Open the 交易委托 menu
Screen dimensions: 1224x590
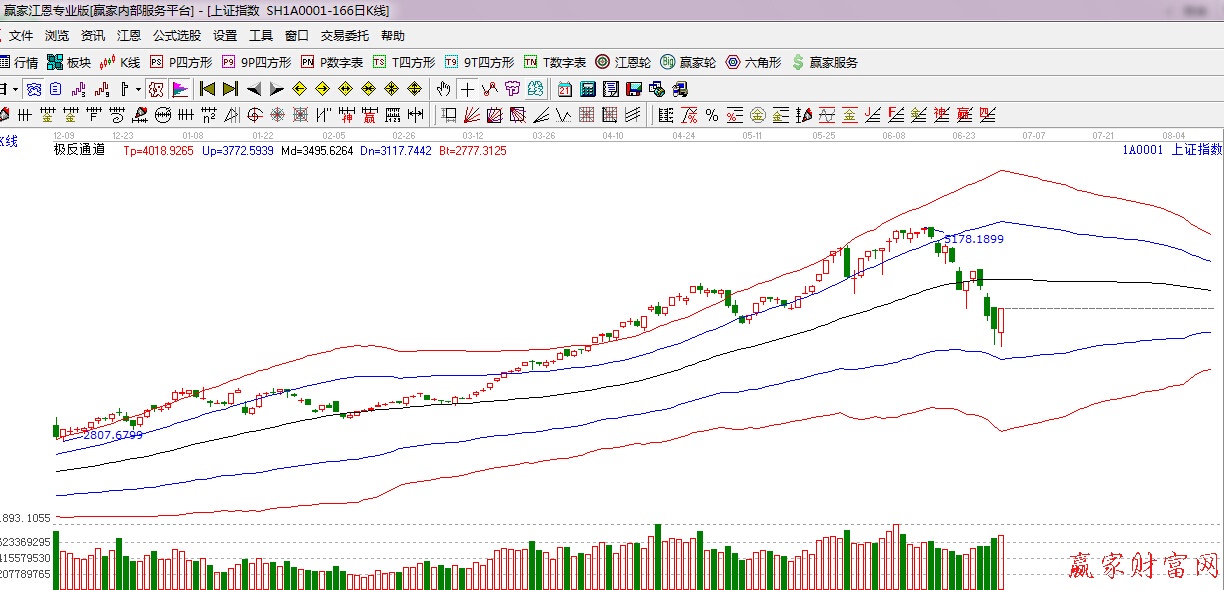pos(344,35)
